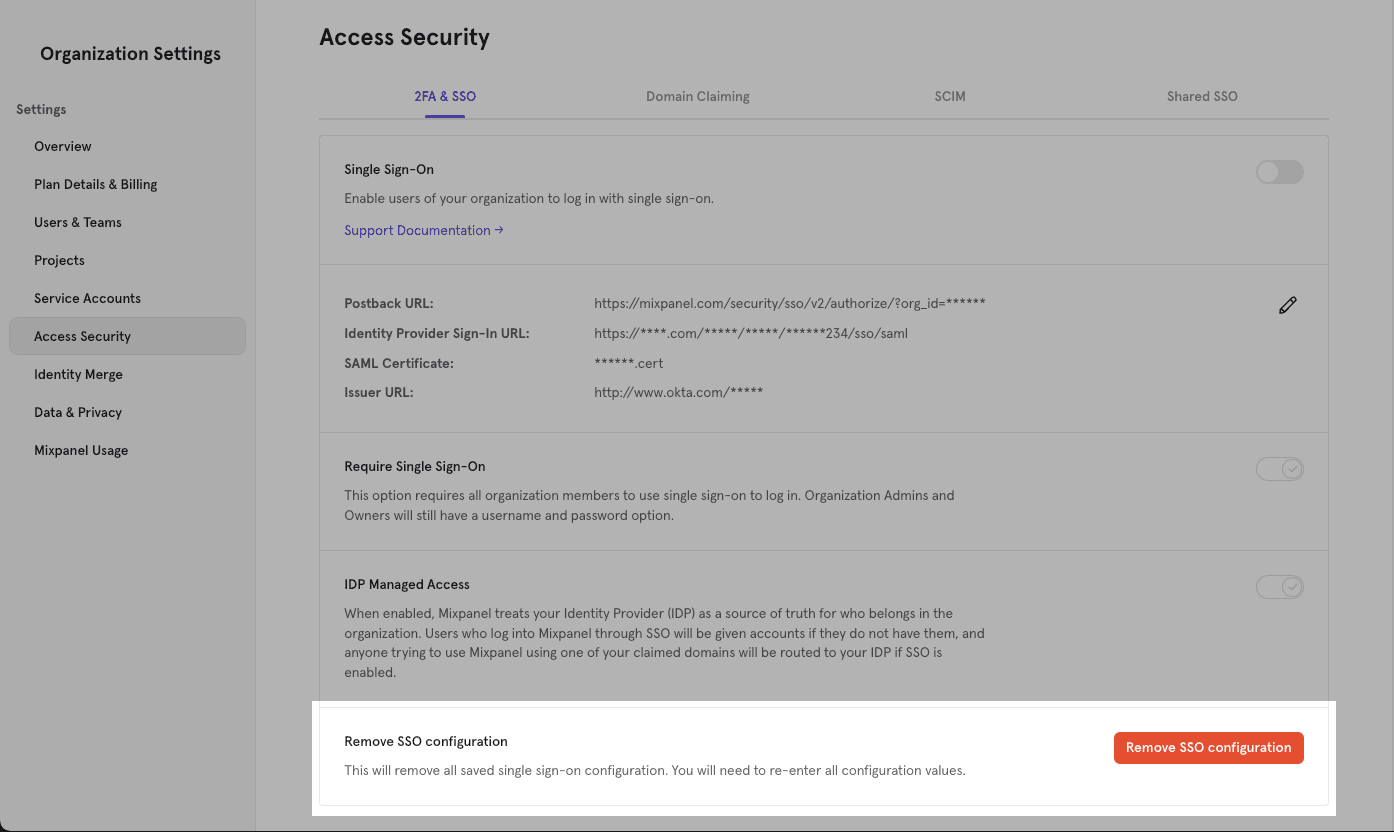Check Mixpanel Usage page
This screenshot has width=1394, height=832.
81,450
